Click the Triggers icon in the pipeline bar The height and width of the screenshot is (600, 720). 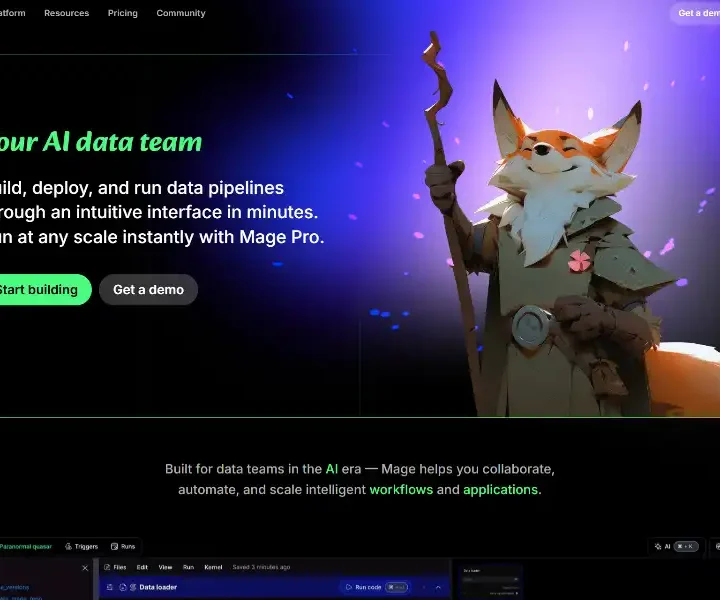point(68,546)
